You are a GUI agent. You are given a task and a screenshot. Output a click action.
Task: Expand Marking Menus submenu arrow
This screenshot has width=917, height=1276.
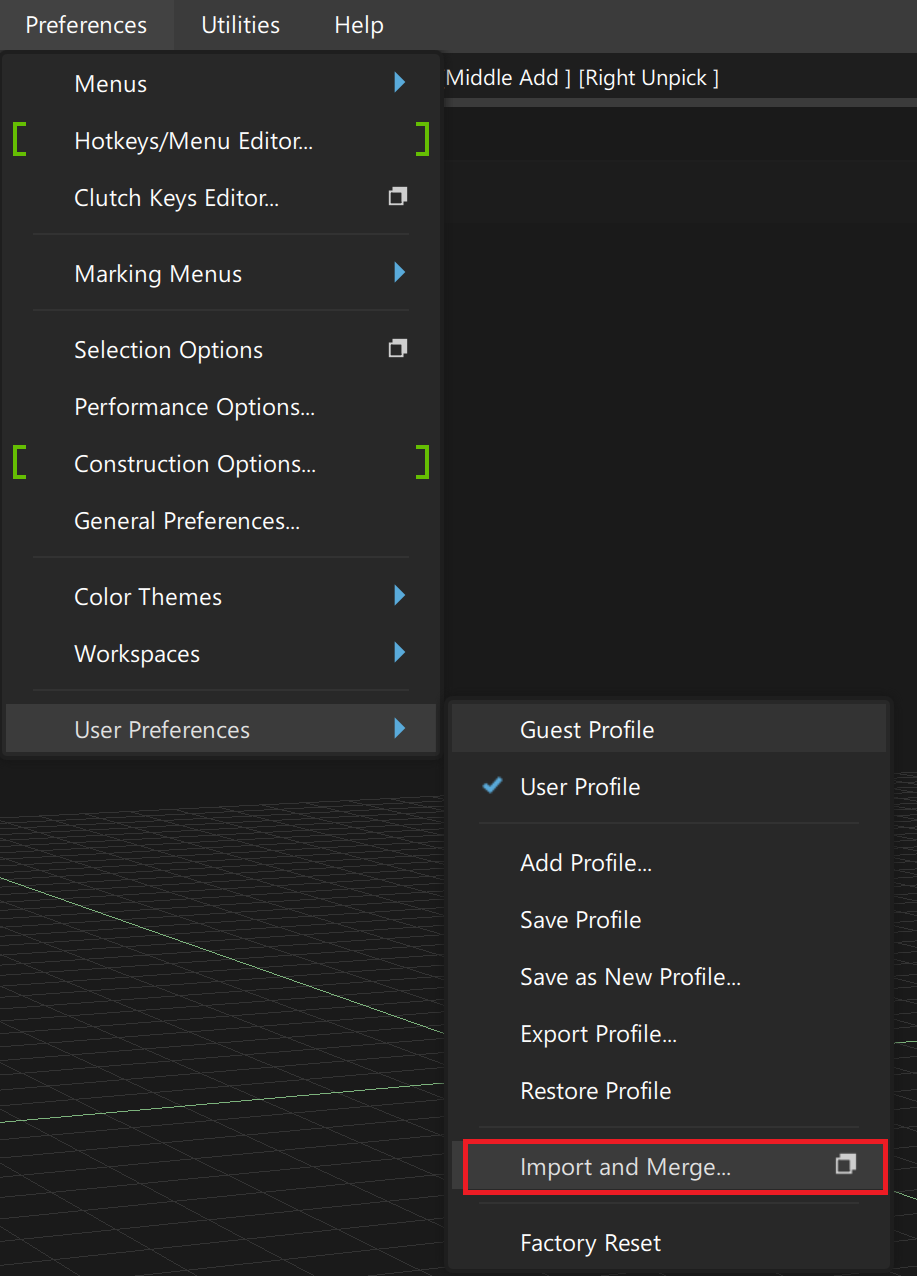click(x=400, y=273)
